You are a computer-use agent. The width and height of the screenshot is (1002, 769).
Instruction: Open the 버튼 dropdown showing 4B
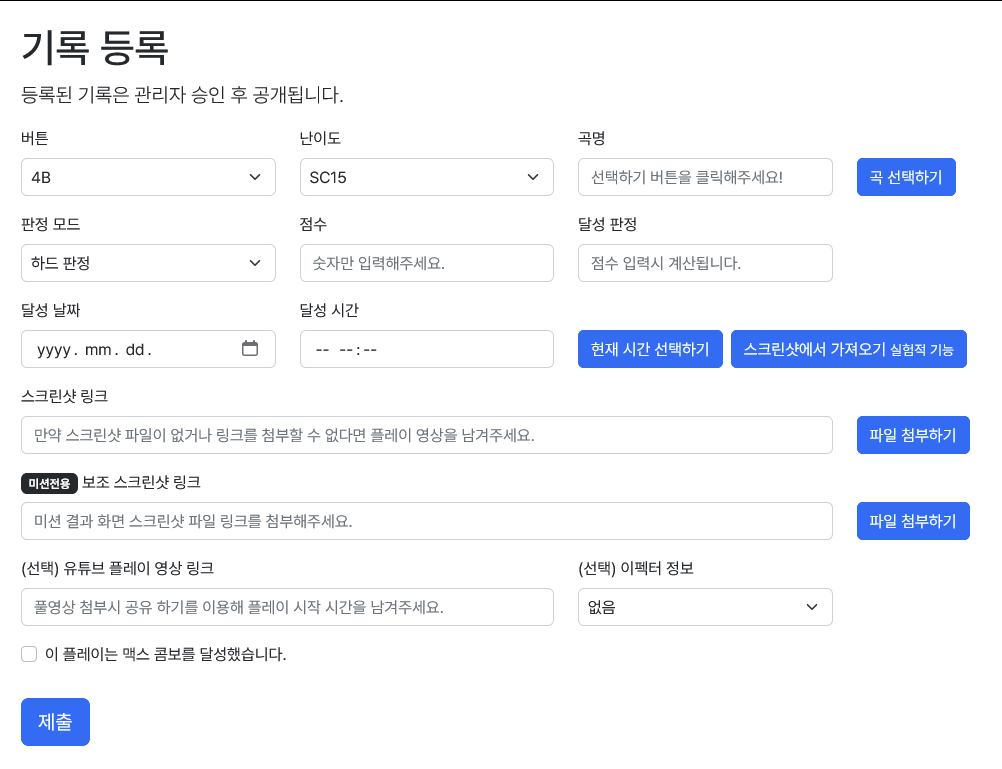[148, 177]
